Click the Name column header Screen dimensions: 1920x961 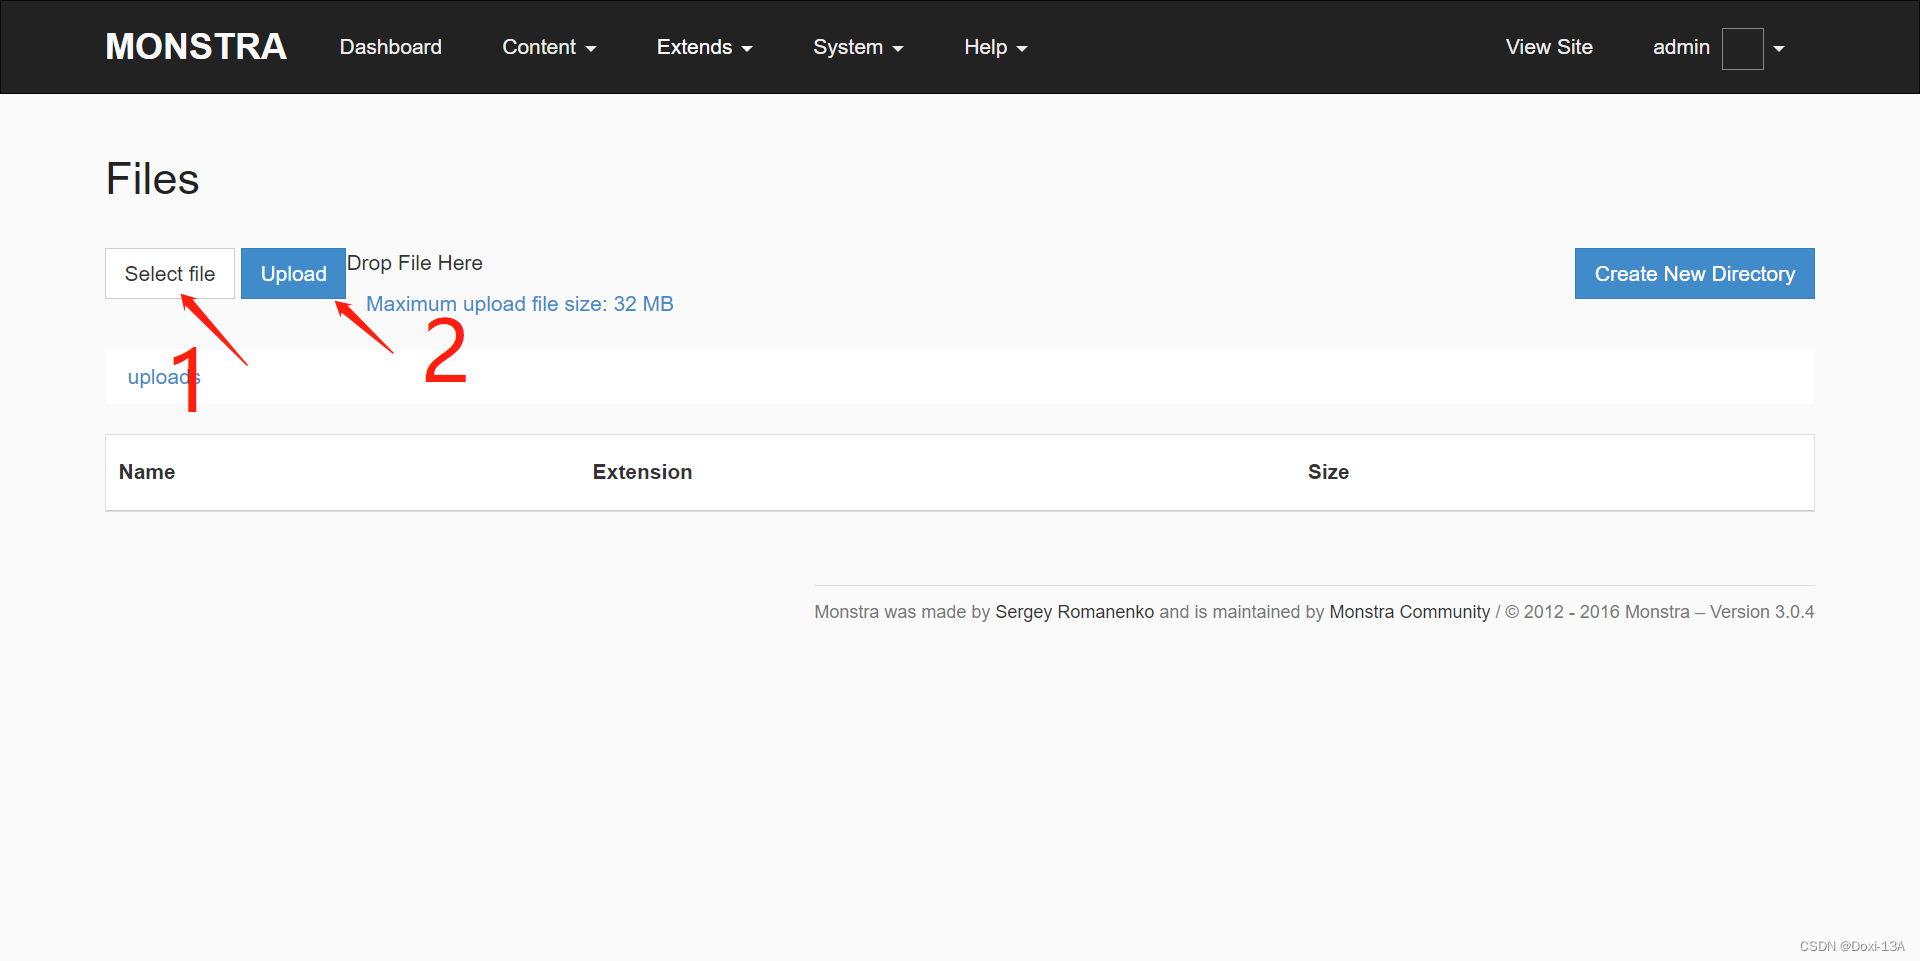pyautogui.click(x=146, y=472)
